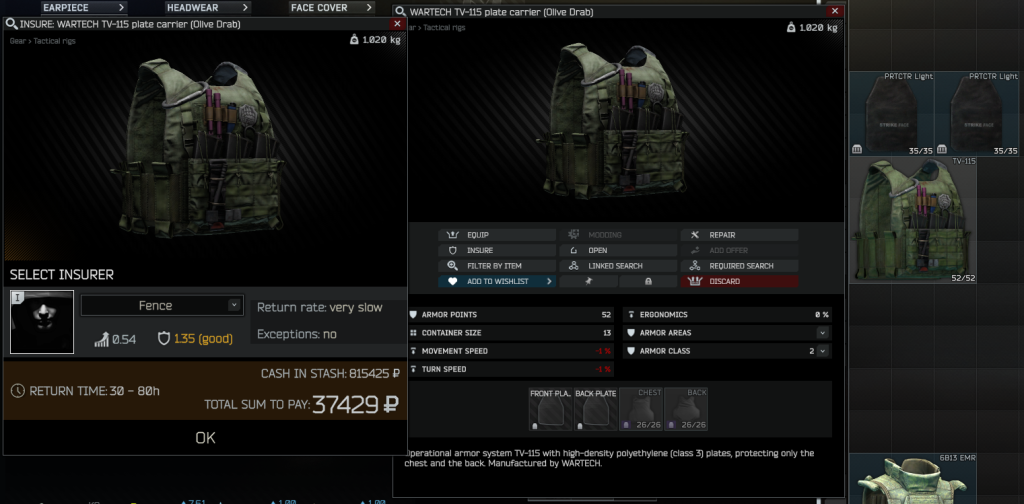Select the Back soft armor slot
1024x504 pixels.
point(686,409)
